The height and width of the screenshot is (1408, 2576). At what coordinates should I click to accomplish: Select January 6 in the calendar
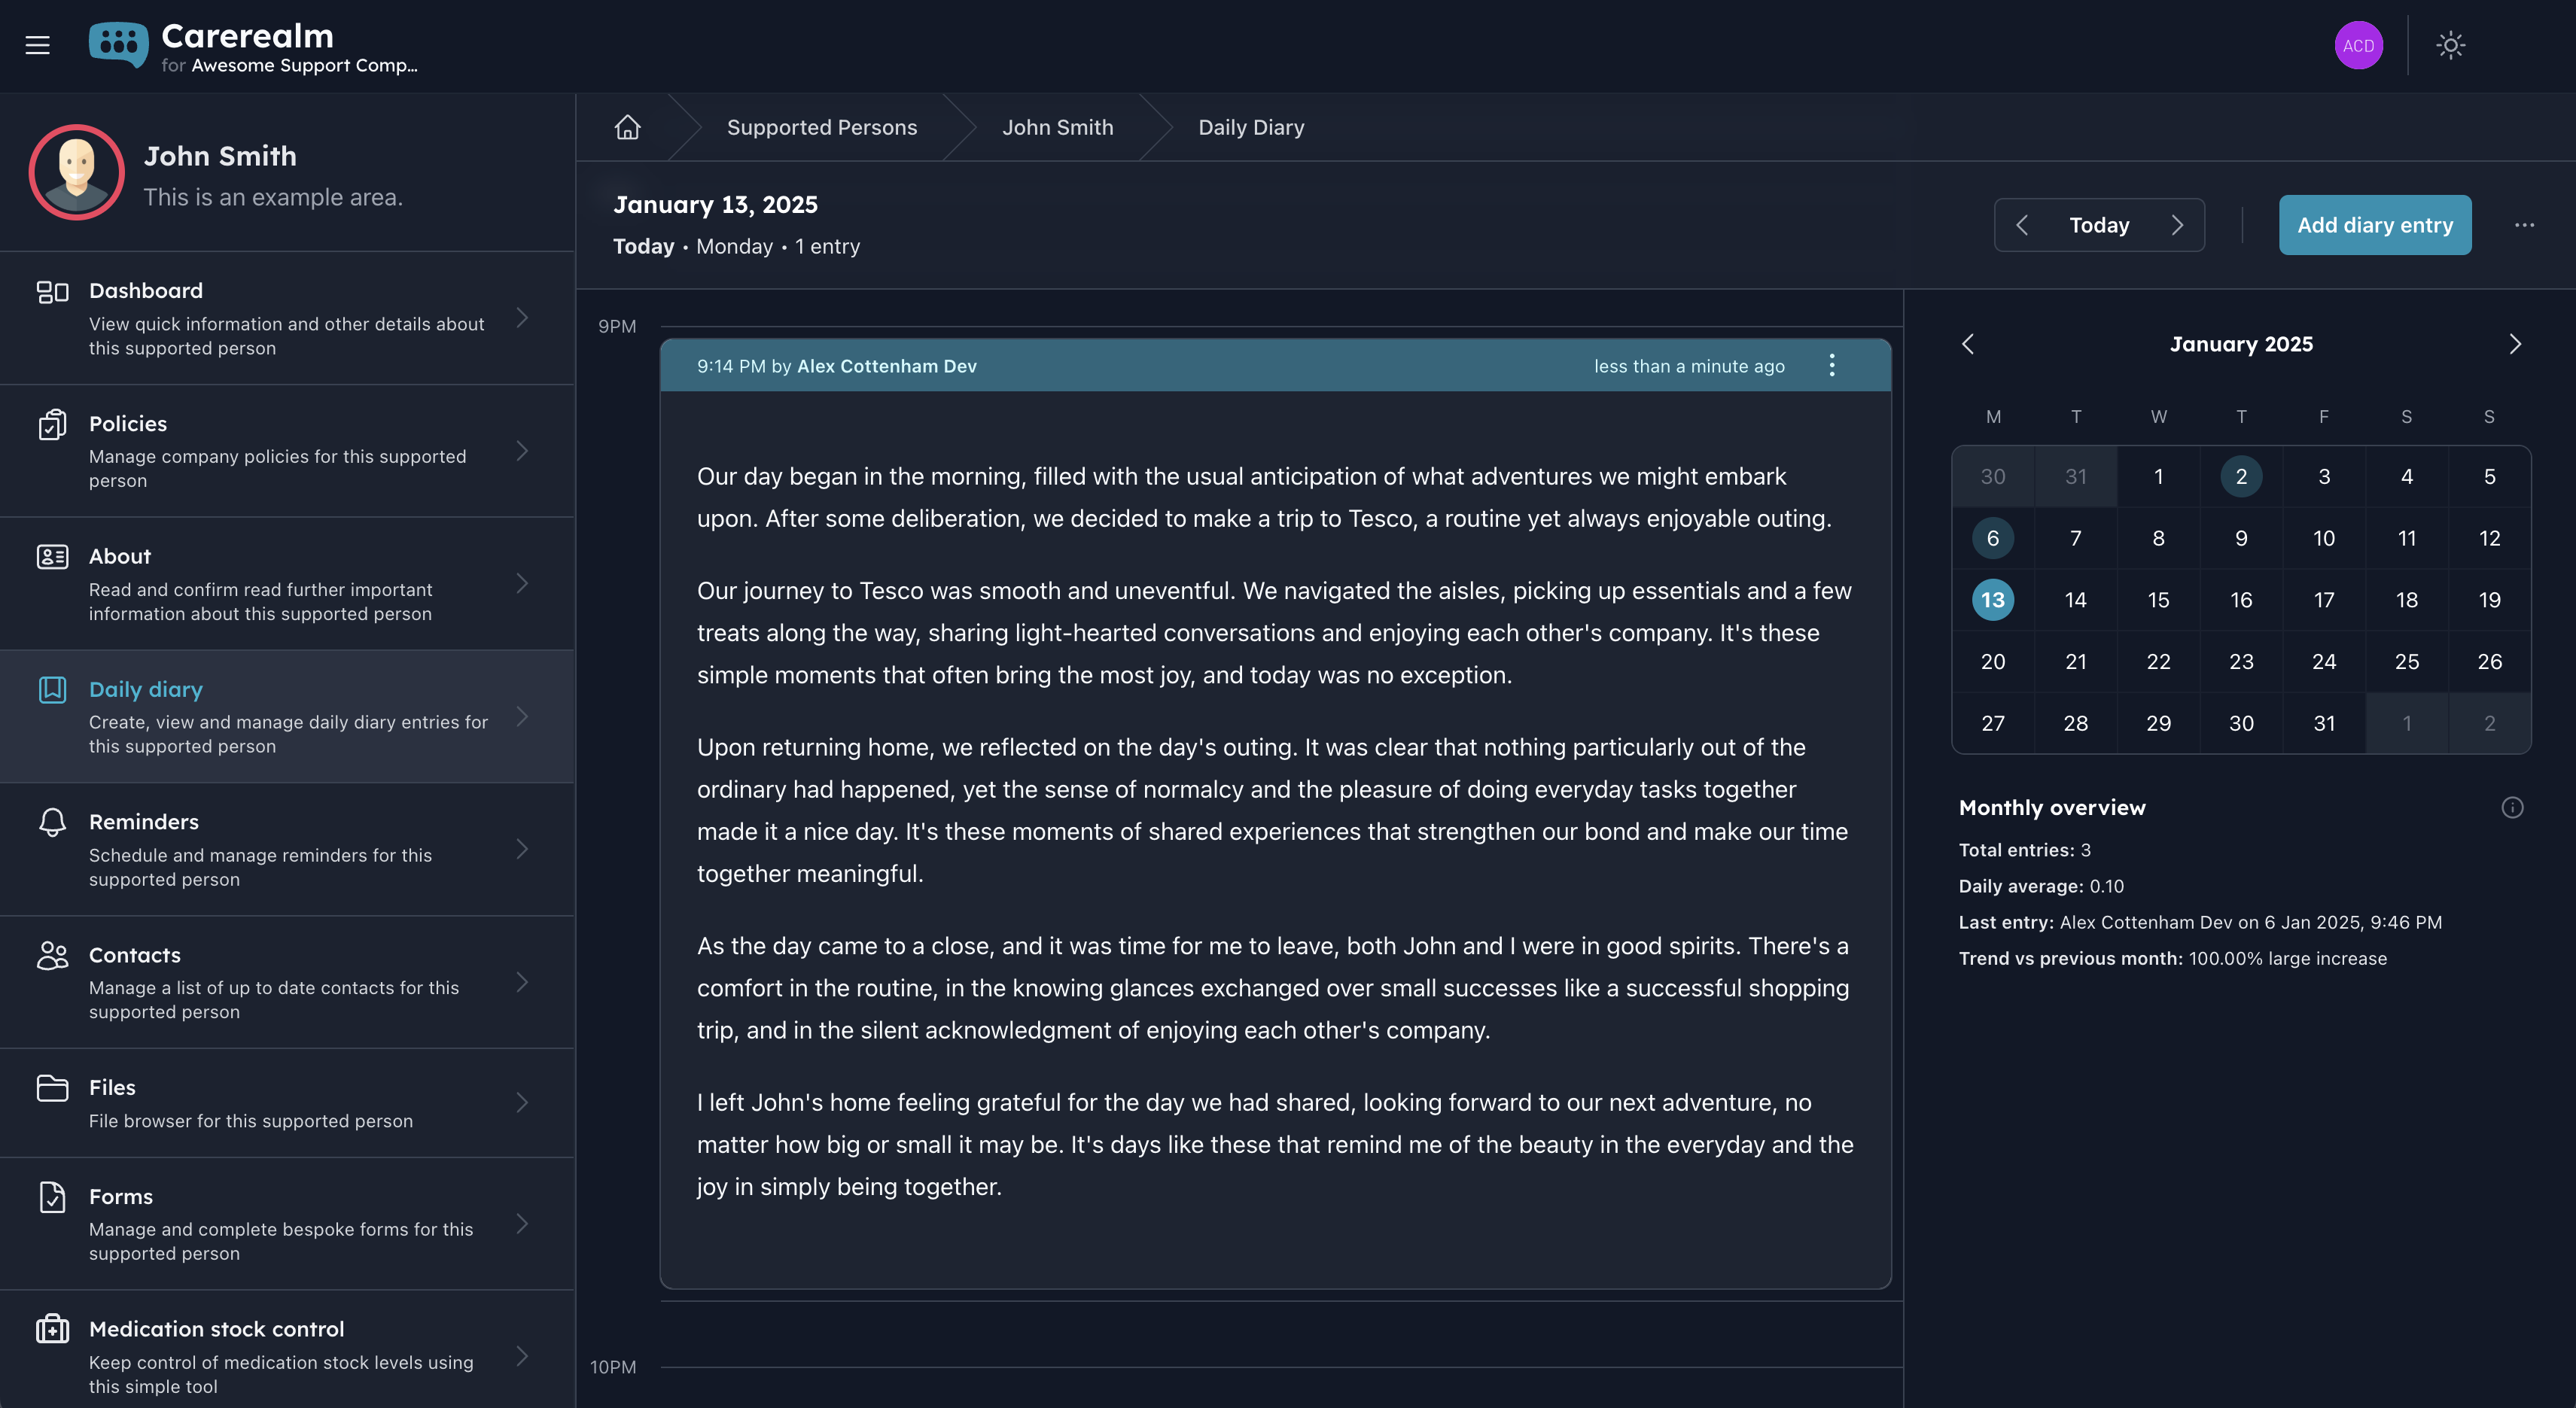coord(1992,538)
